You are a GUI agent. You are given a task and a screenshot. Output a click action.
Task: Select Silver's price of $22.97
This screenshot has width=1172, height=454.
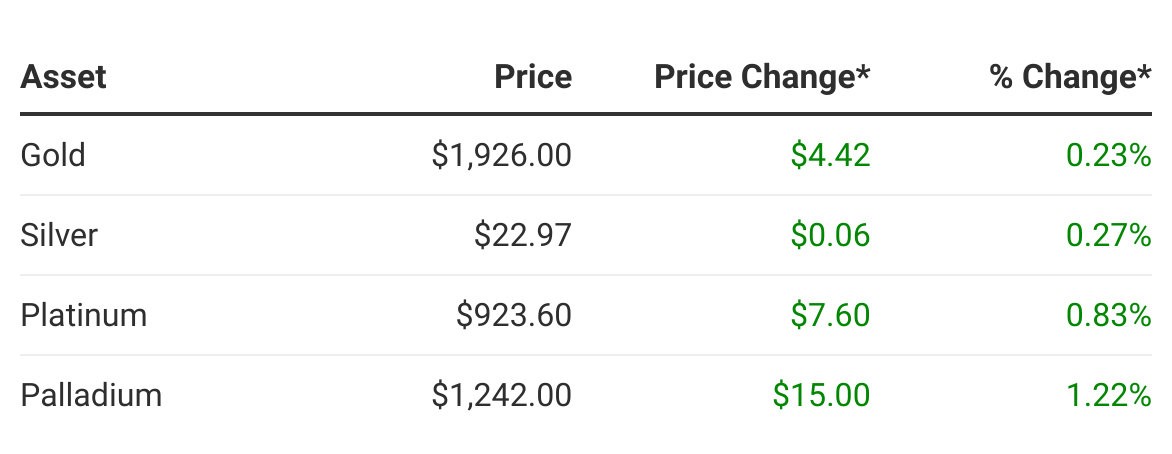click(523, 235)
